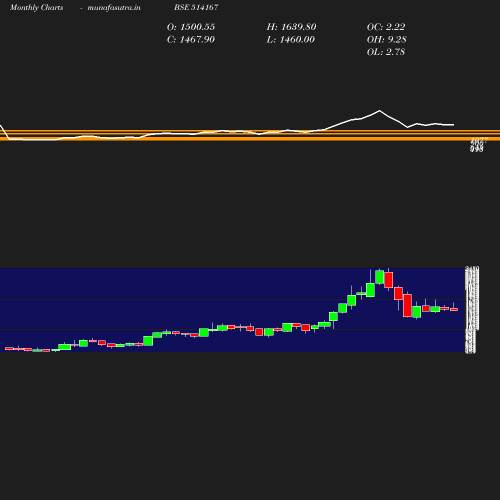Click the tallest green candlestick at the price peak
The width and height of the screenshot is (500, 500).
[x=380, y=277]
